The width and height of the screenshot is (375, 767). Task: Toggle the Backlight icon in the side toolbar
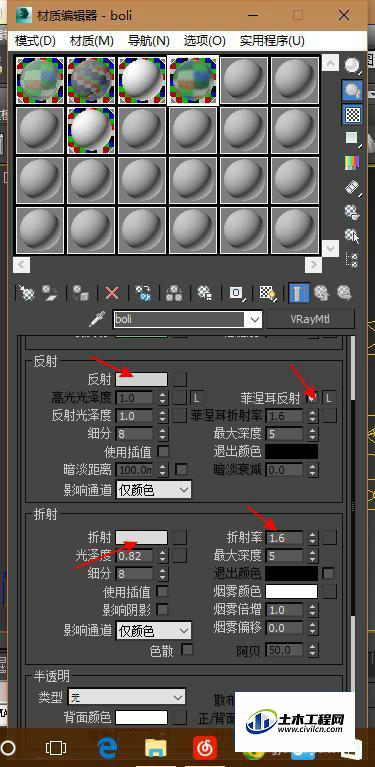pos(352,90)
